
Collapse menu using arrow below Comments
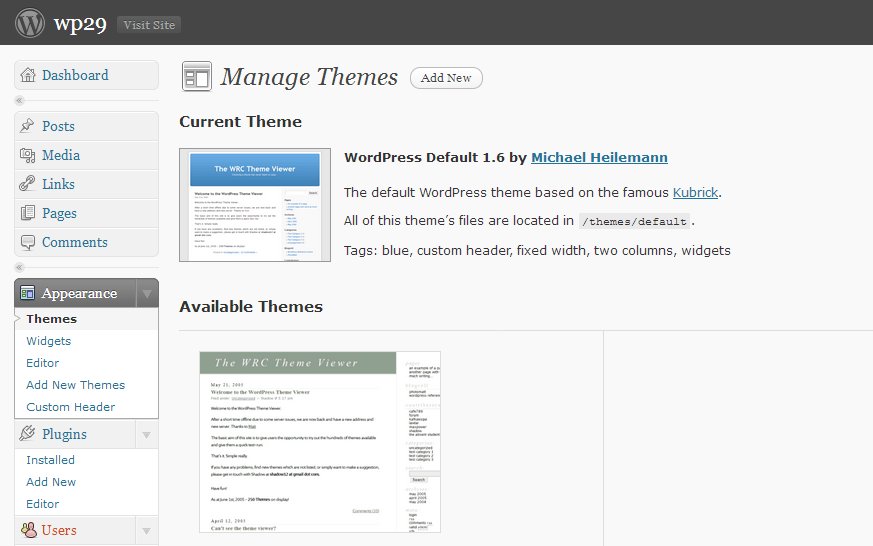click(x=19, y=267)
